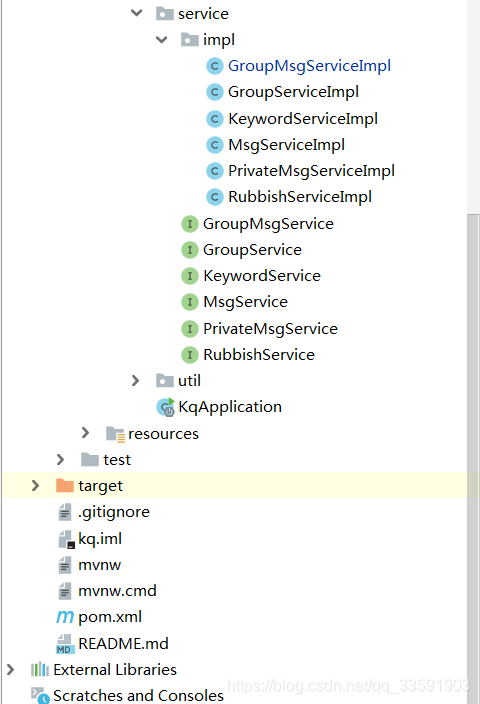Select the PrivateMsgService interface name
Viewport: 480px width, 704px height.
coord(270,329)
